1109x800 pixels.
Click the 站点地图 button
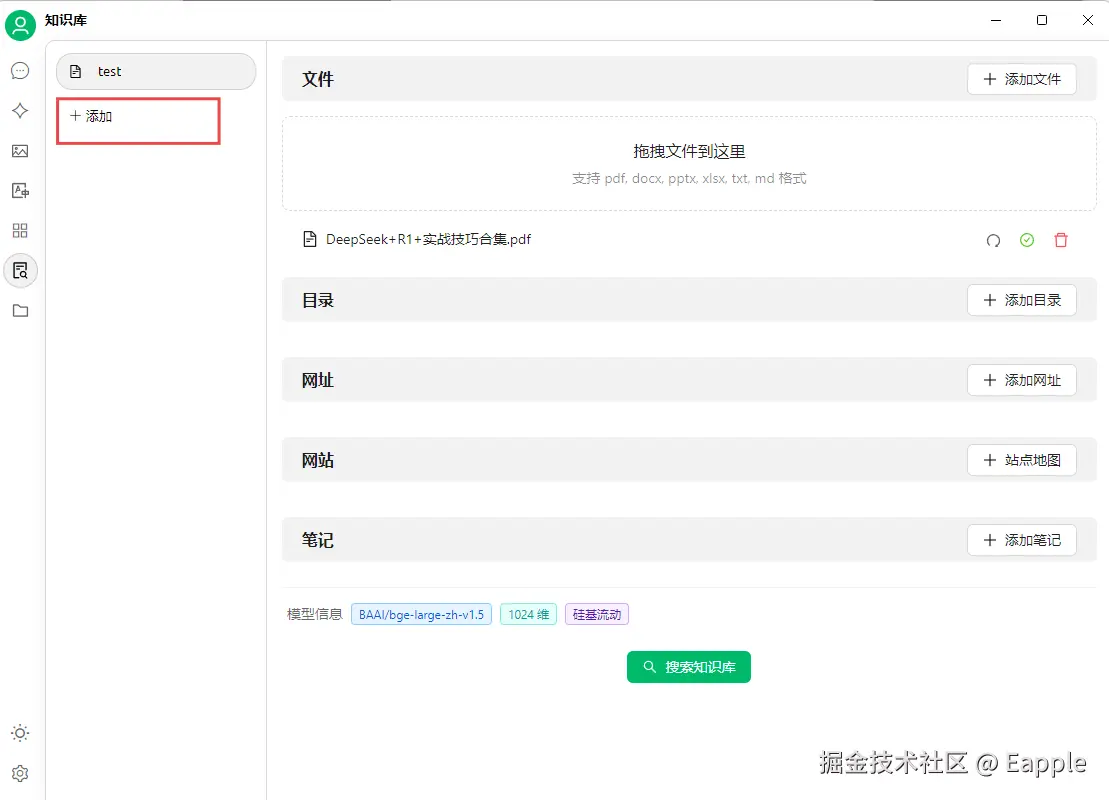(x=1021, y=460)
